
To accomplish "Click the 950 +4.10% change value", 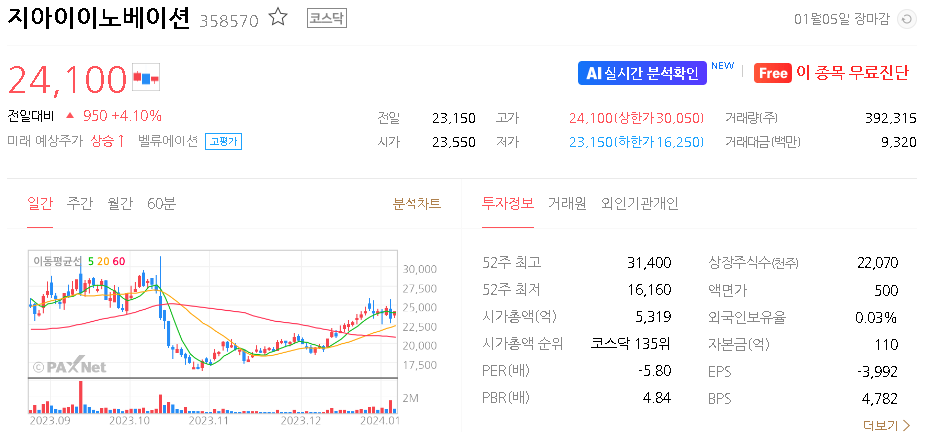I will (122, 115).
